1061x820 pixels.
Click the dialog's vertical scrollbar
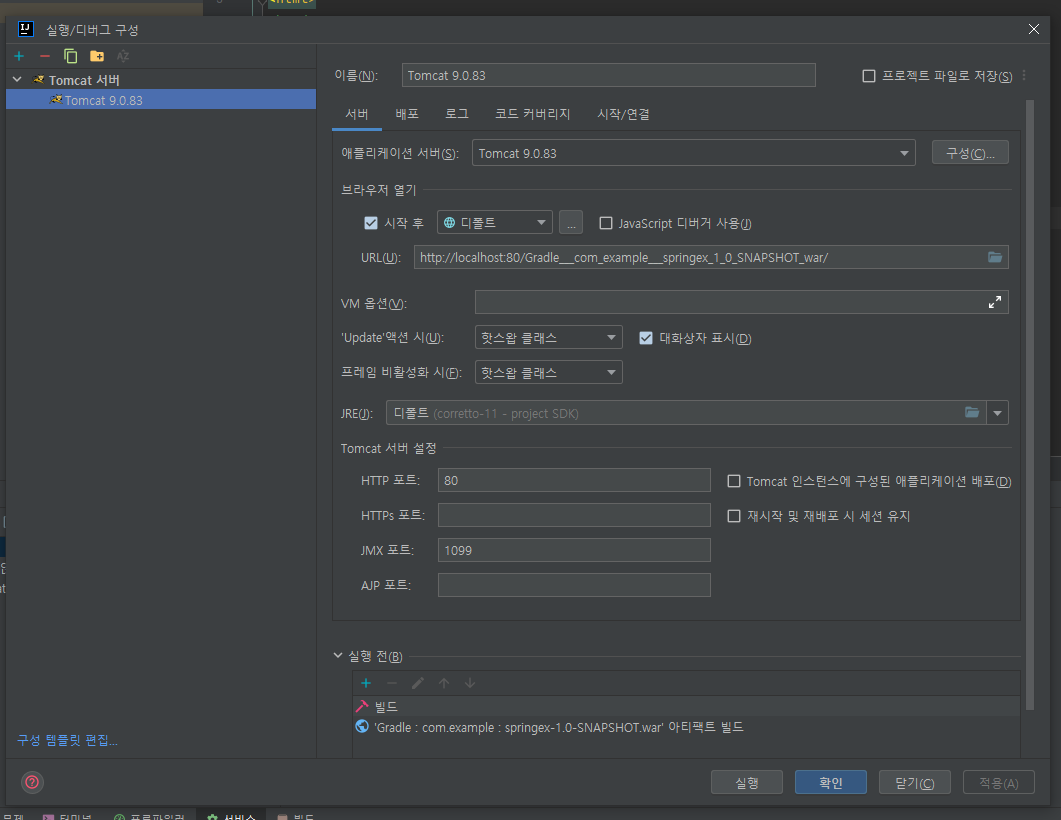[1030, 405]
